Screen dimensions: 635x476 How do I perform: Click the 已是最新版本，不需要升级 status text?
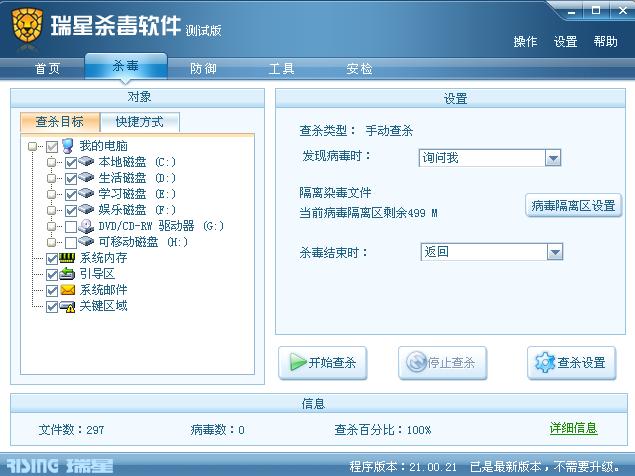click(545, 467)
